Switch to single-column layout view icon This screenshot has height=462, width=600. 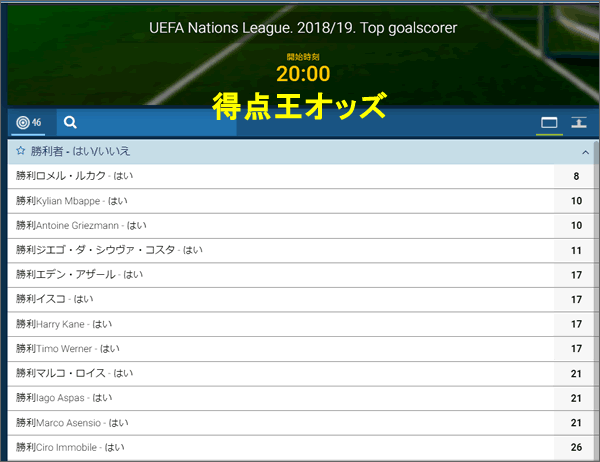(x=549, y=123)
